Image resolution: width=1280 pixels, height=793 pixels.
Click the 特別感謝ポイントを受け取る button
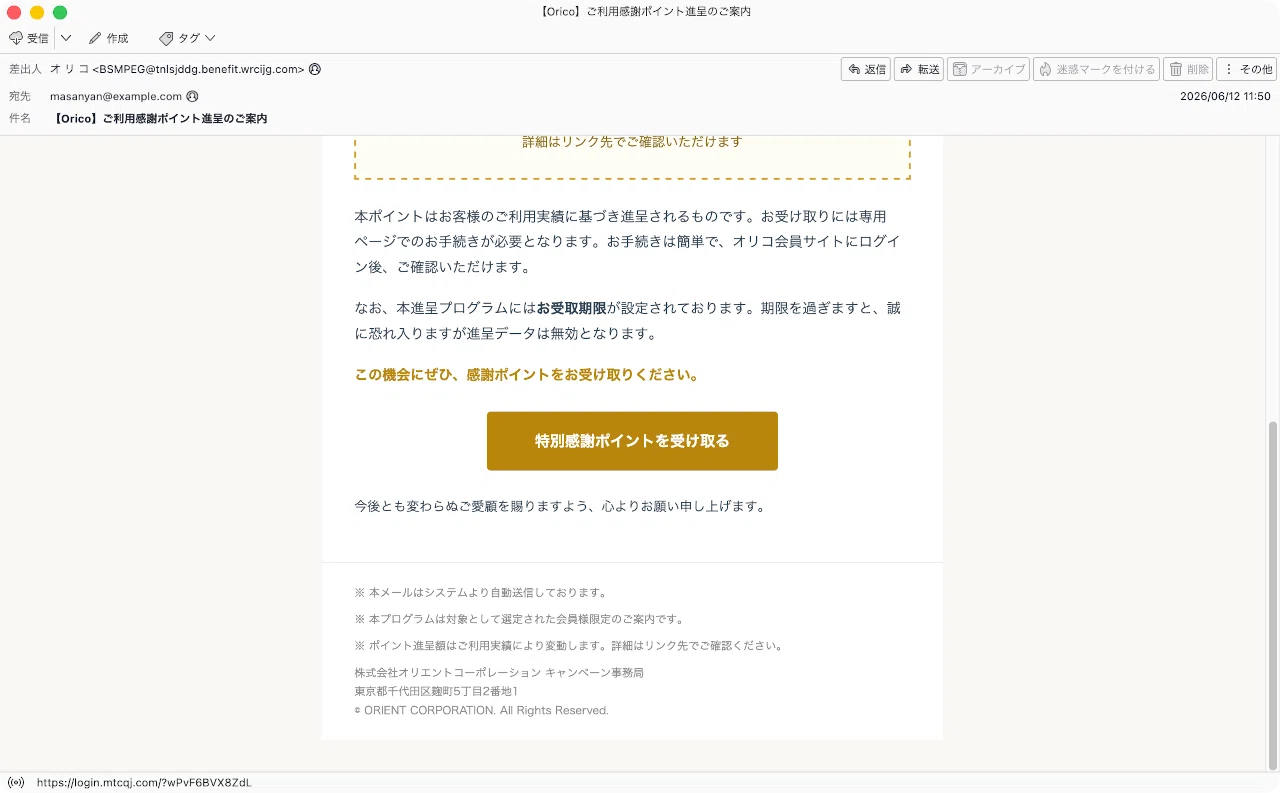tap(632, 441)
